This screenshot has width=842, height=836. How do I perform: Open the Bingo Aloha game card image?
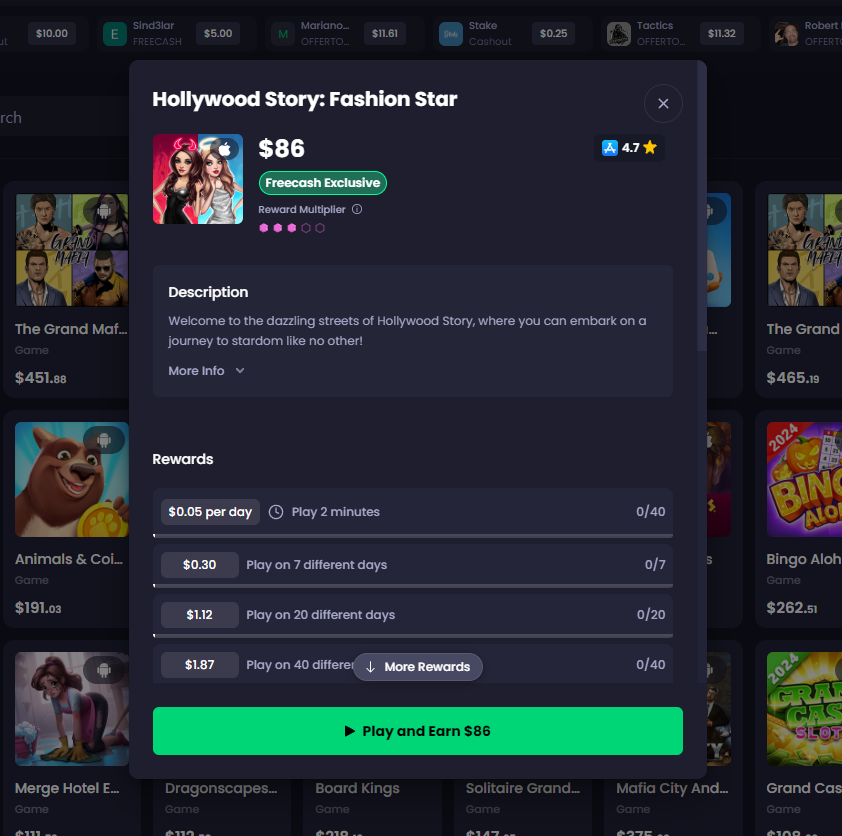[804, 479]
